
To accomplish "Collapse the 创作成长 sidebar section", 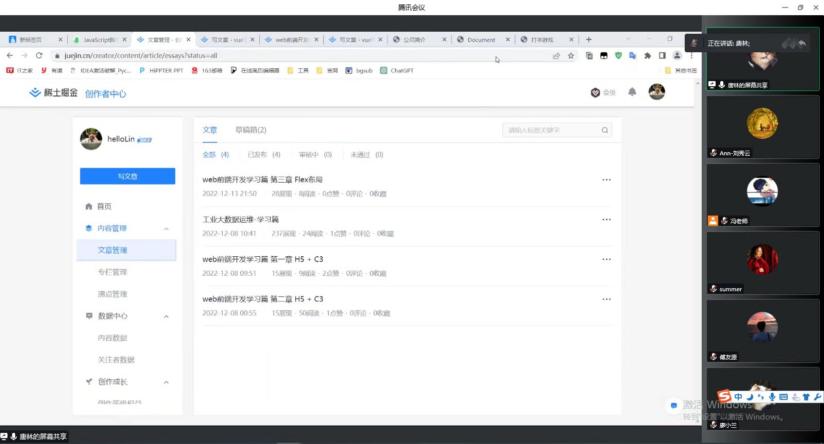I will pyautogui.click(x=166, y=381).
